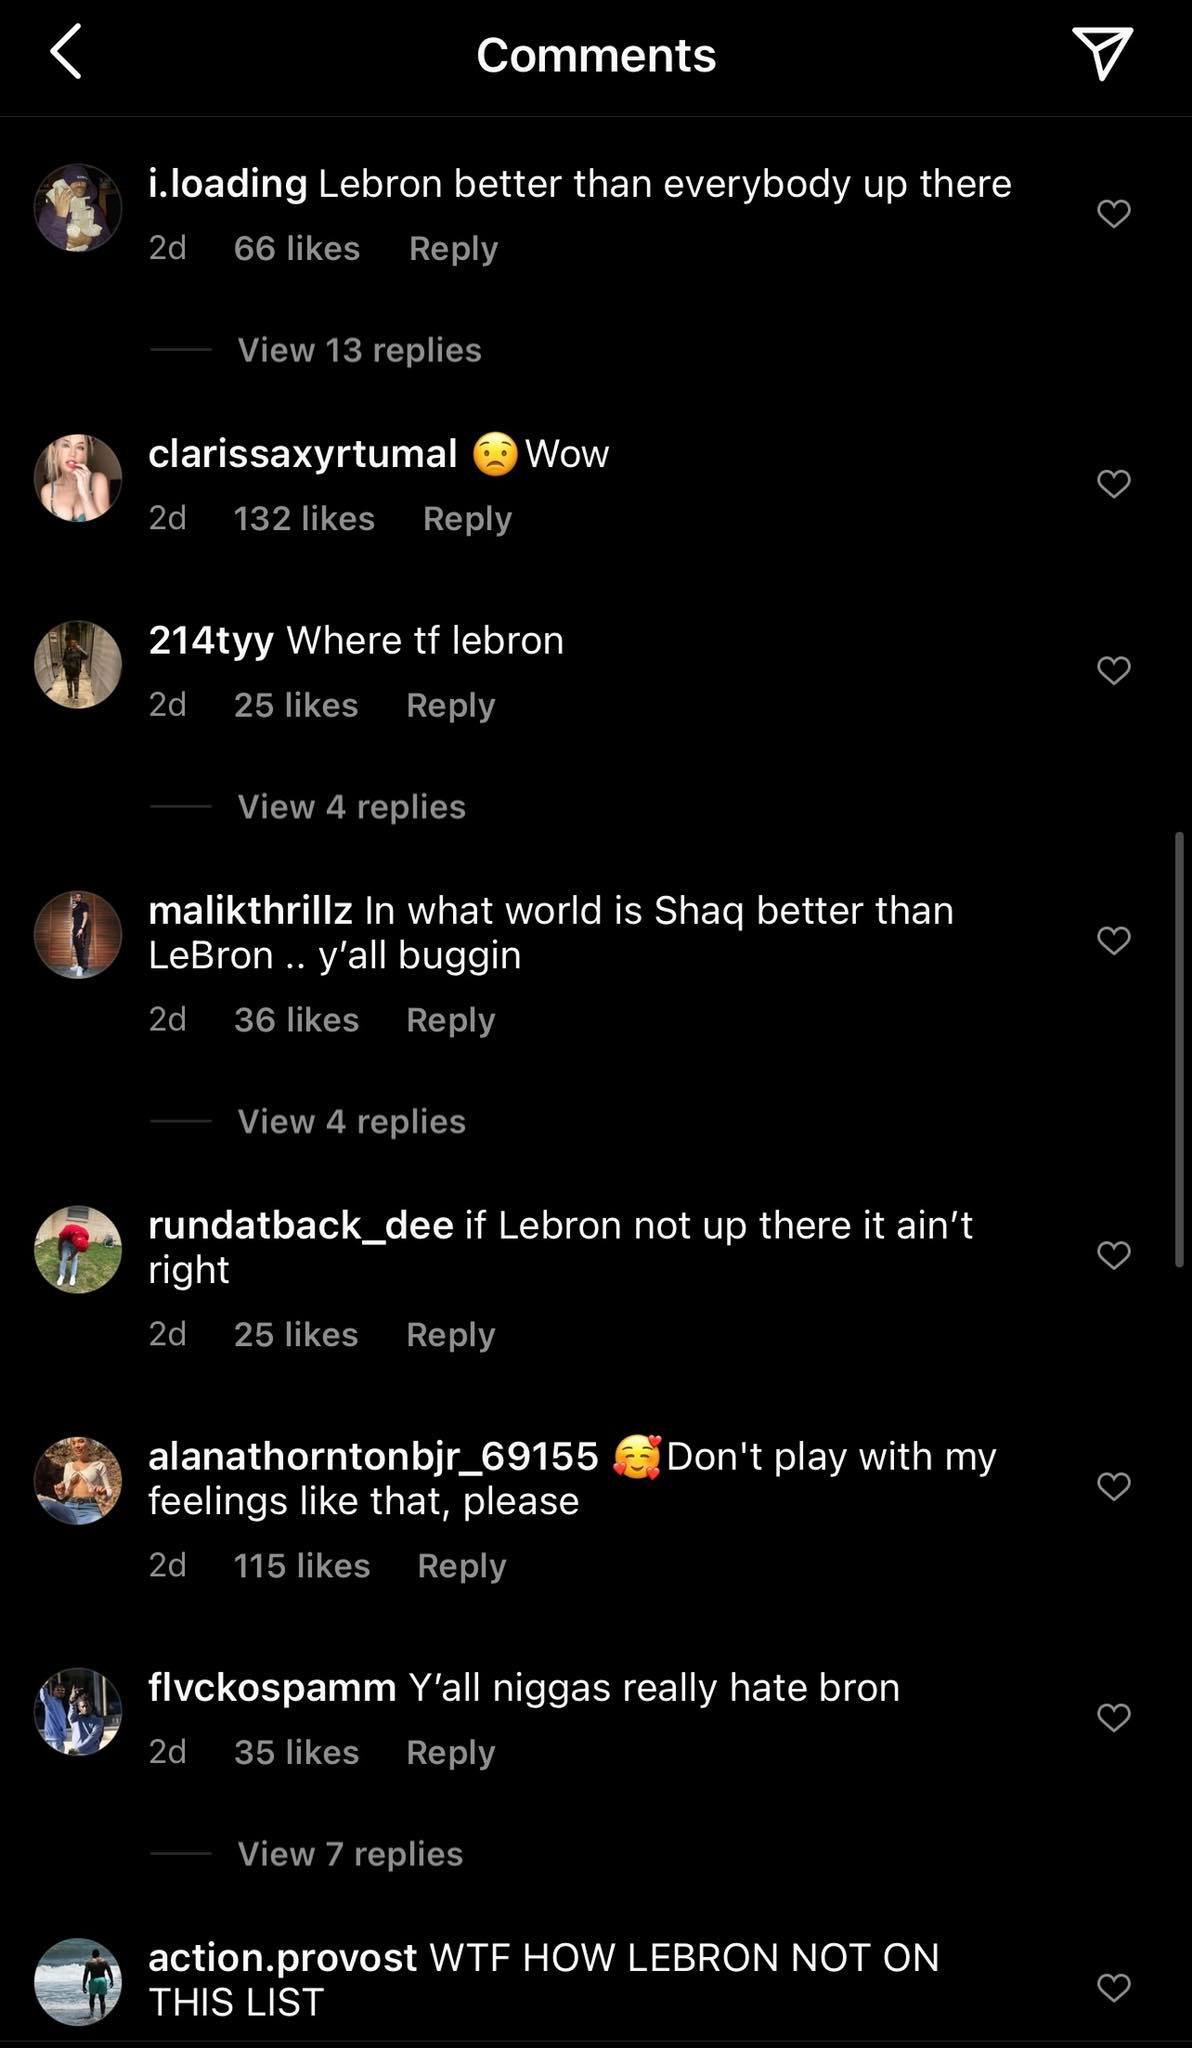
Task: Like alanathorntonbjr_69155's comment
Action: click(1113, 1487)
